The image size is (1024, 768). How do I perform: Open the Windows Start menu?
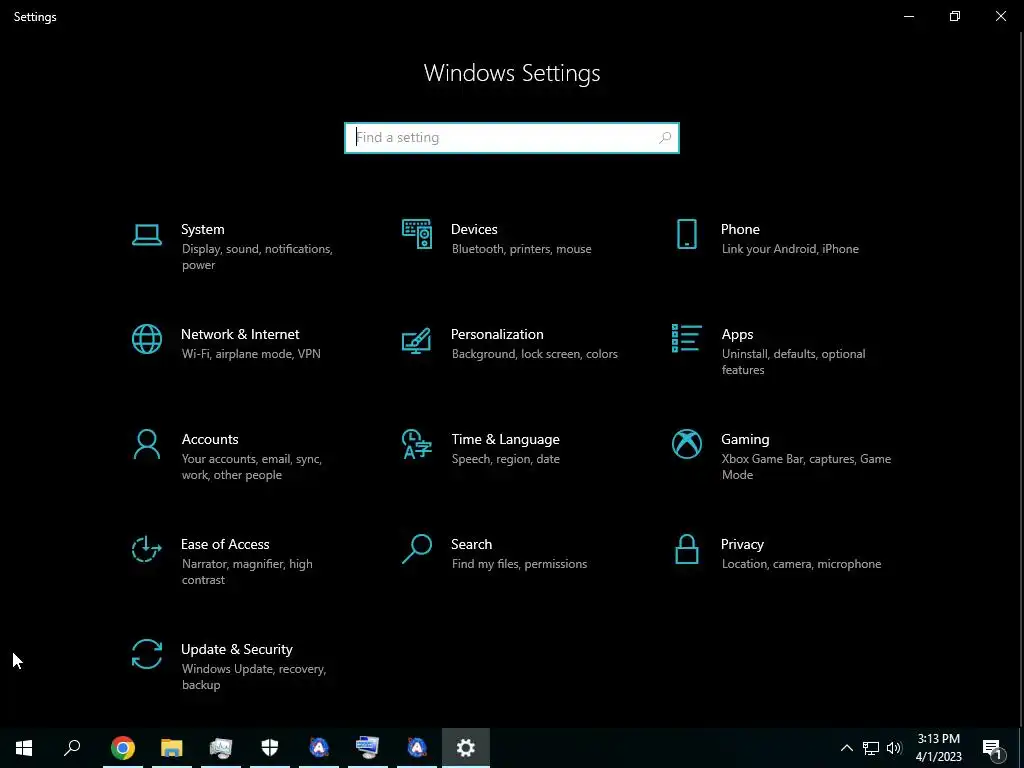point(24,748)
